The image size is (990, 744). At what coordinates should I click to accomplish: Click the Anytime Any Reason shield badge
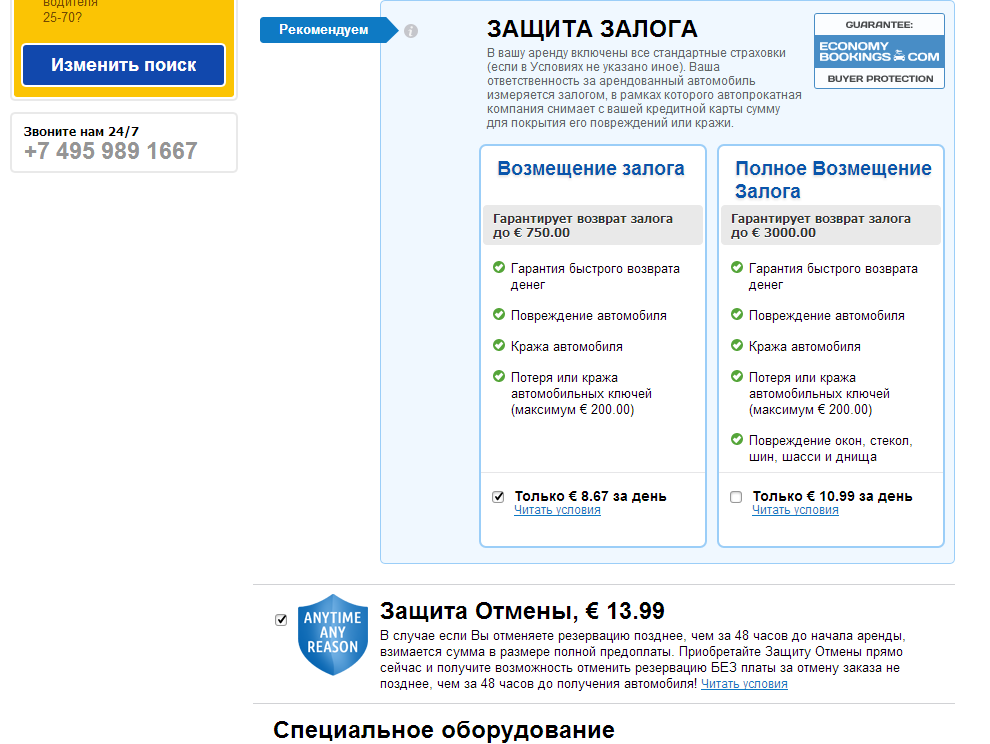tap(333, 635)
